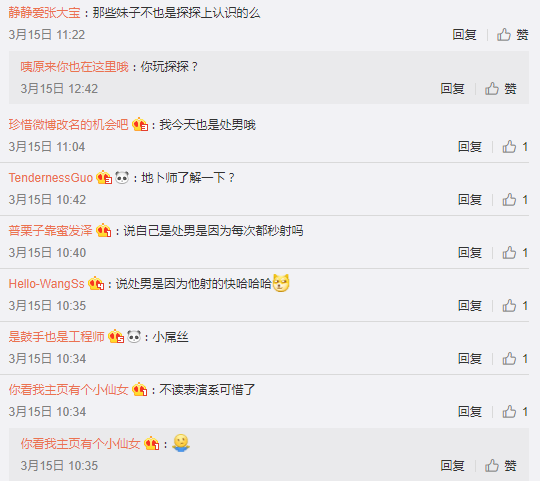Open profile of 咦原来你也在这里哦
540x481 pixels.
(74, 67)
